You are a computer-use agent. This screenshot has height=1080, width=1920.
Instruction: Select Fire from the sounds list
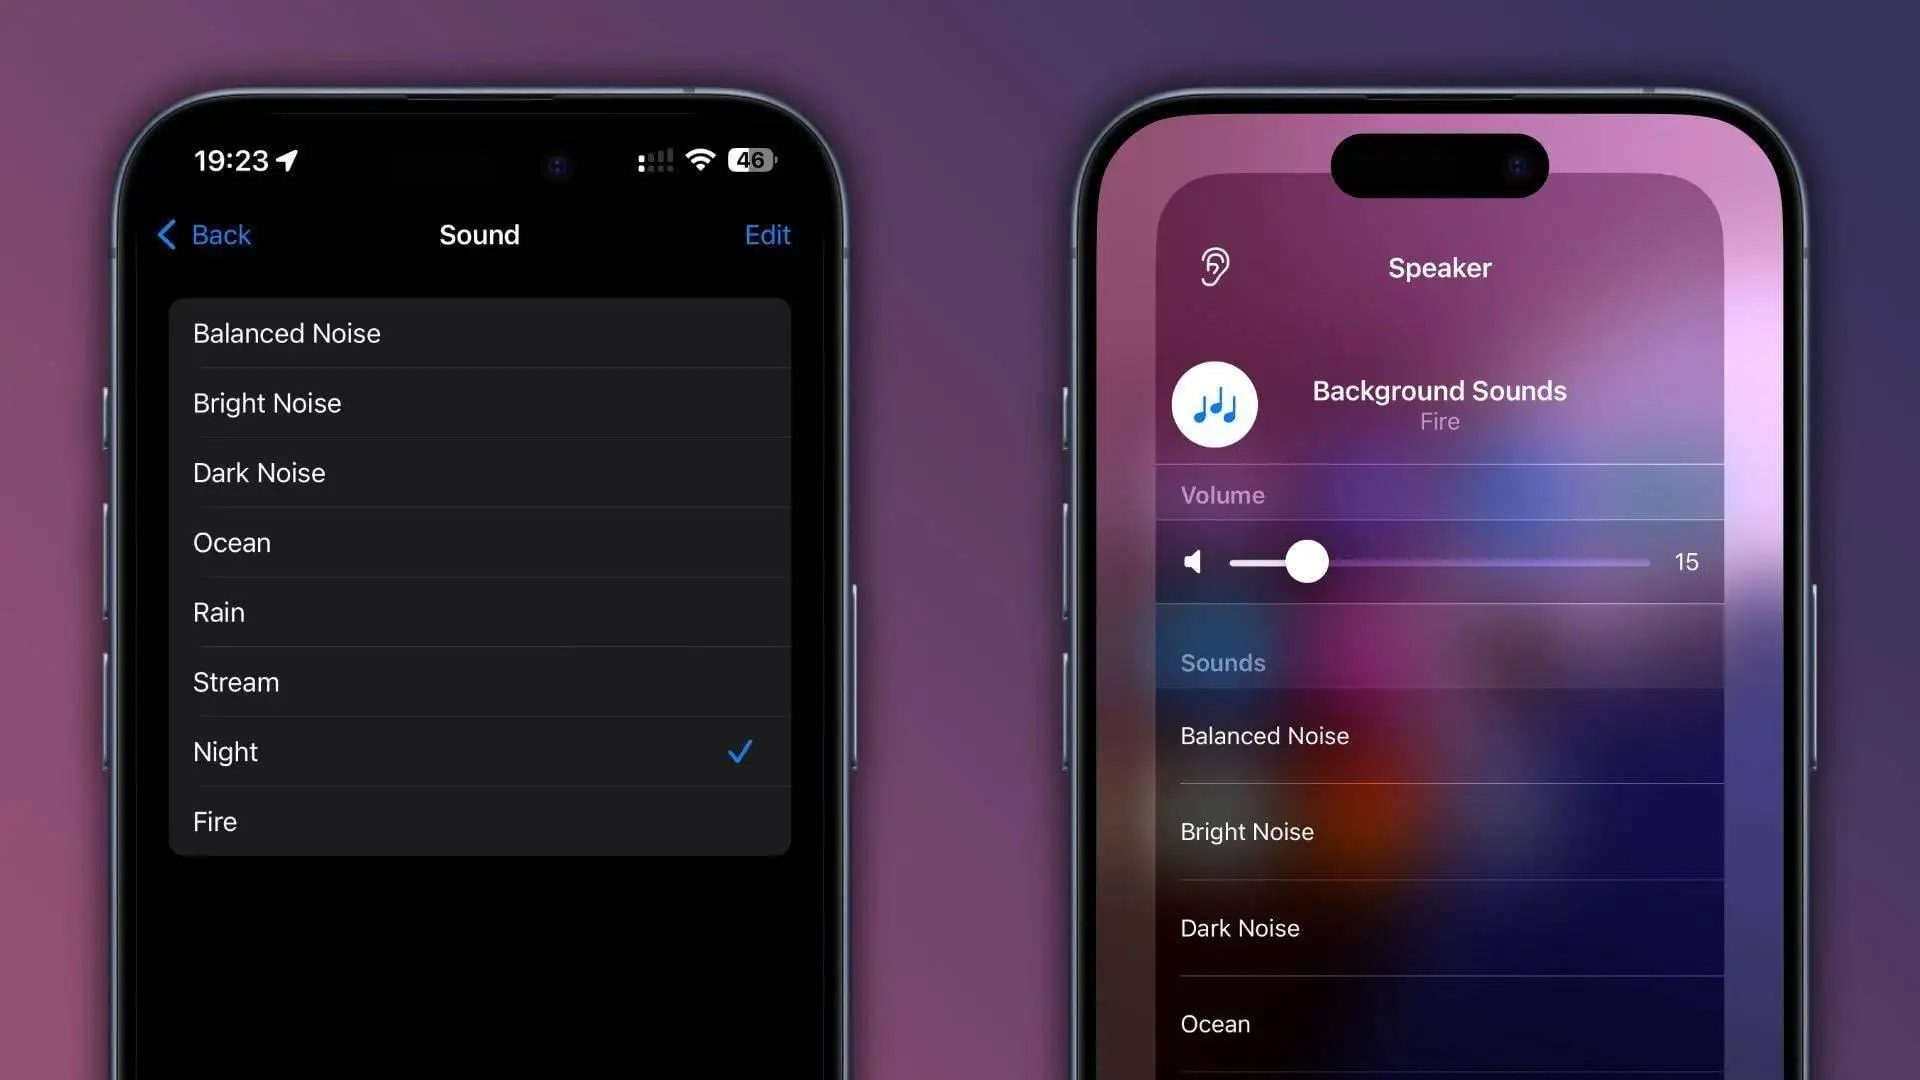coord(479,822)
